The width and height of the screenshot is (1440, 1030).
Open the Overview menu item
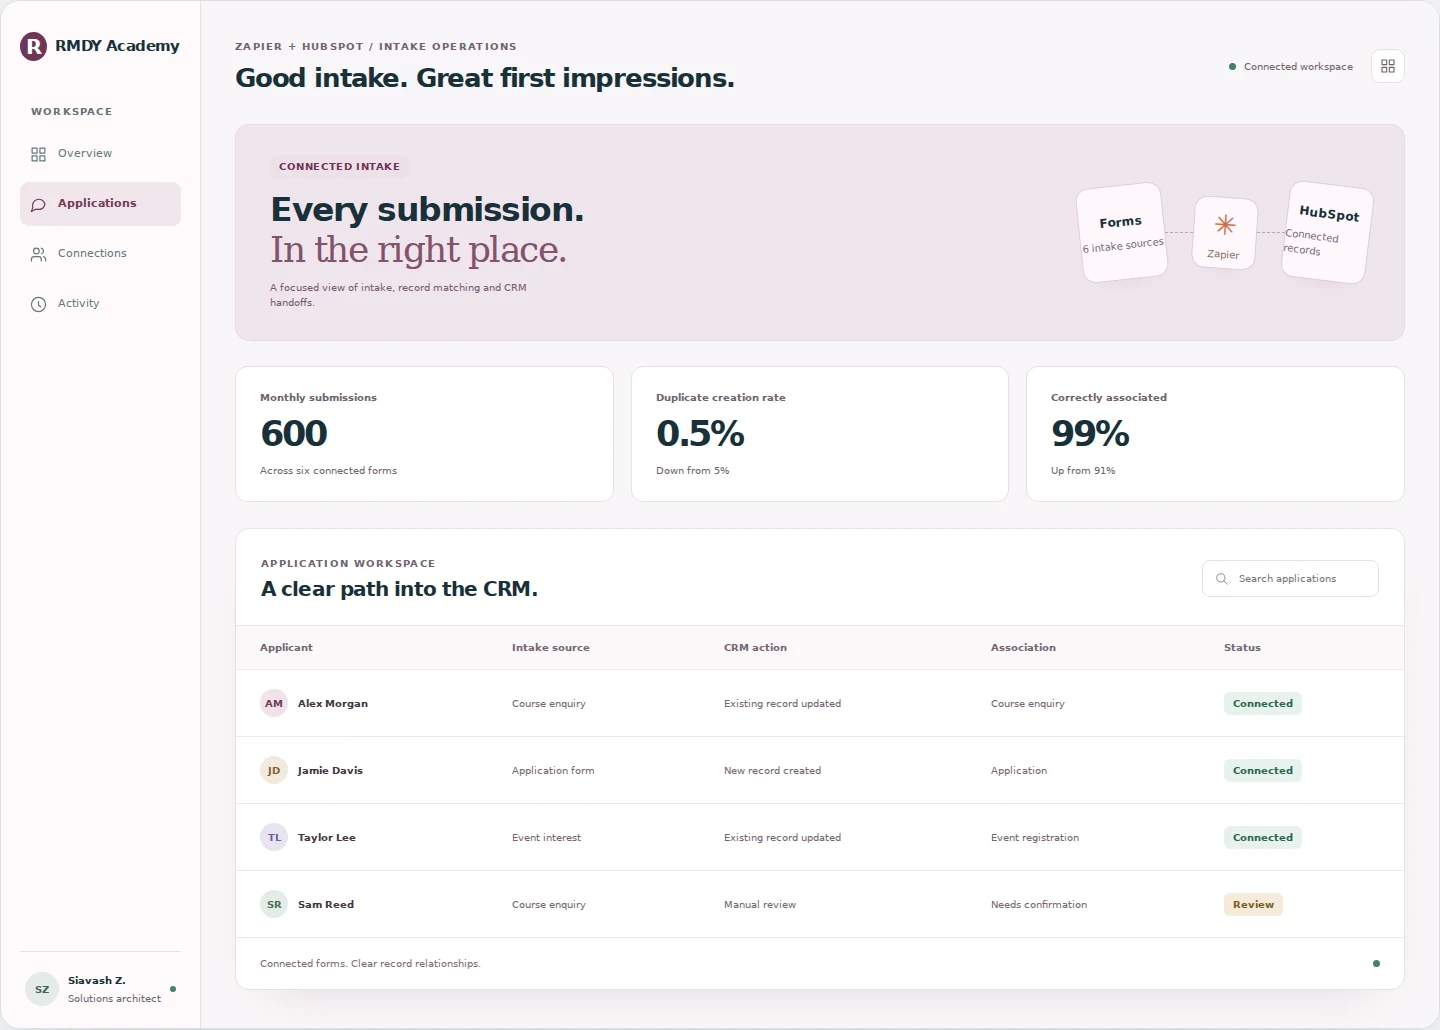tap(100, 154)
